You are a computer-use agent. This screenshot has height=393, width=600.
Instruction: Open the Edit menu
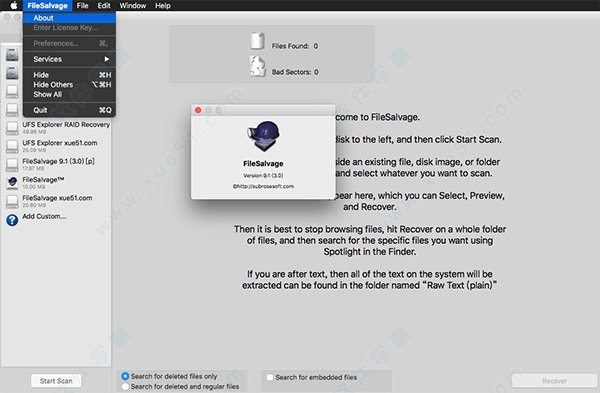[x=104, y=5]
